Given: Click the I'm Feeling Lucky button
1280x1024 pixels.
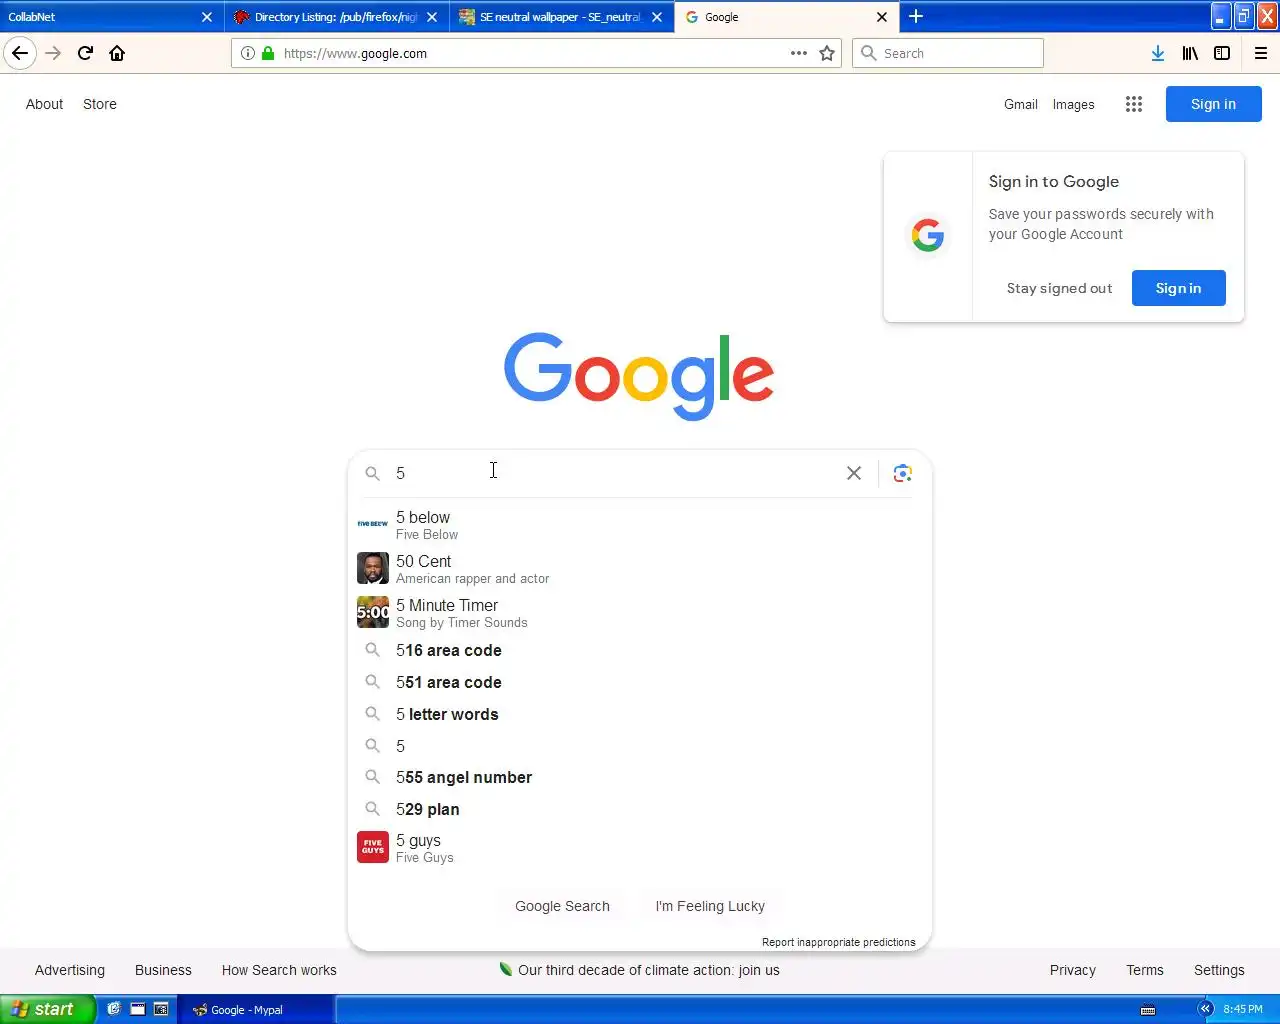Looking at the screenshot, I should [x=710, y=906].
